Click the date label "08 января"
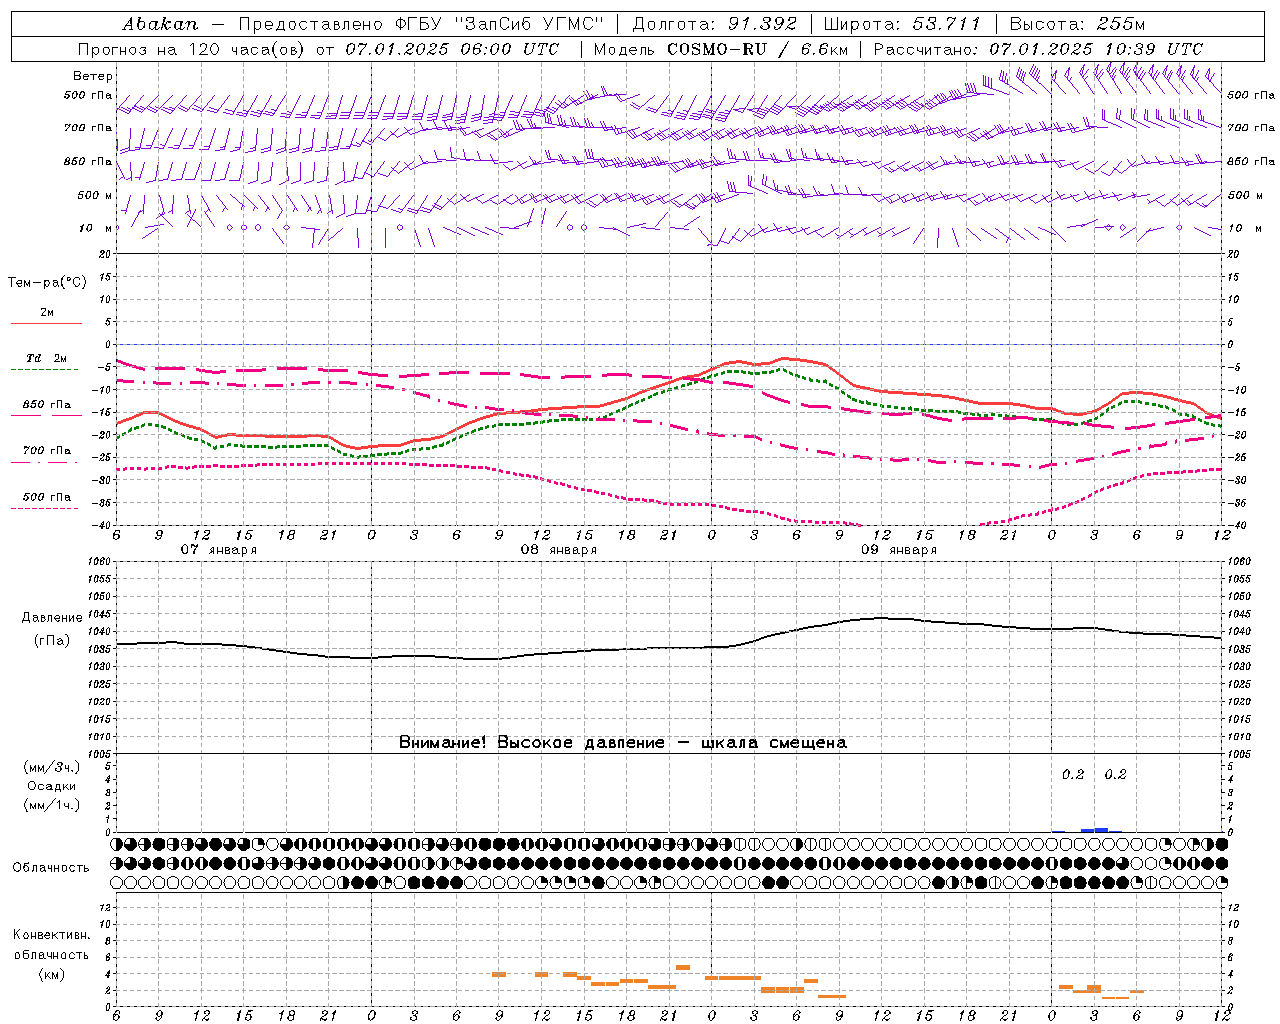Viewport: 1280px width, 1024px height. (x=558, y=550)
